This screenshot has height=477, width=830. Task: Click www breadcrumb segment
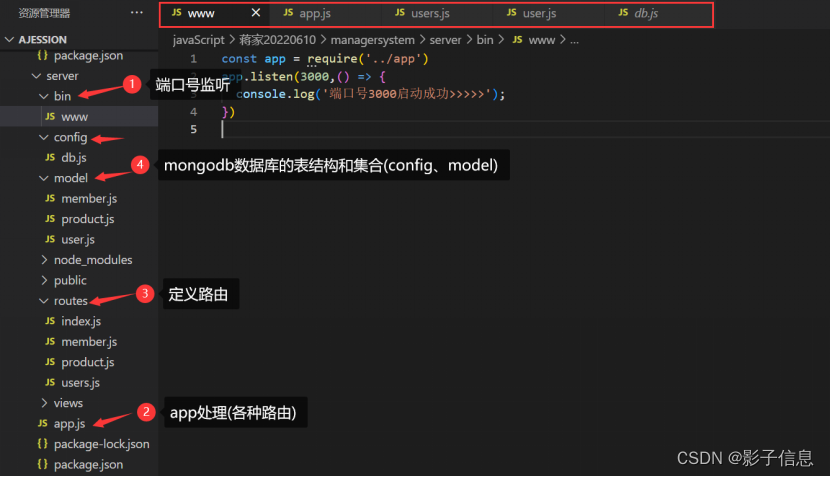tap(542, 40)
